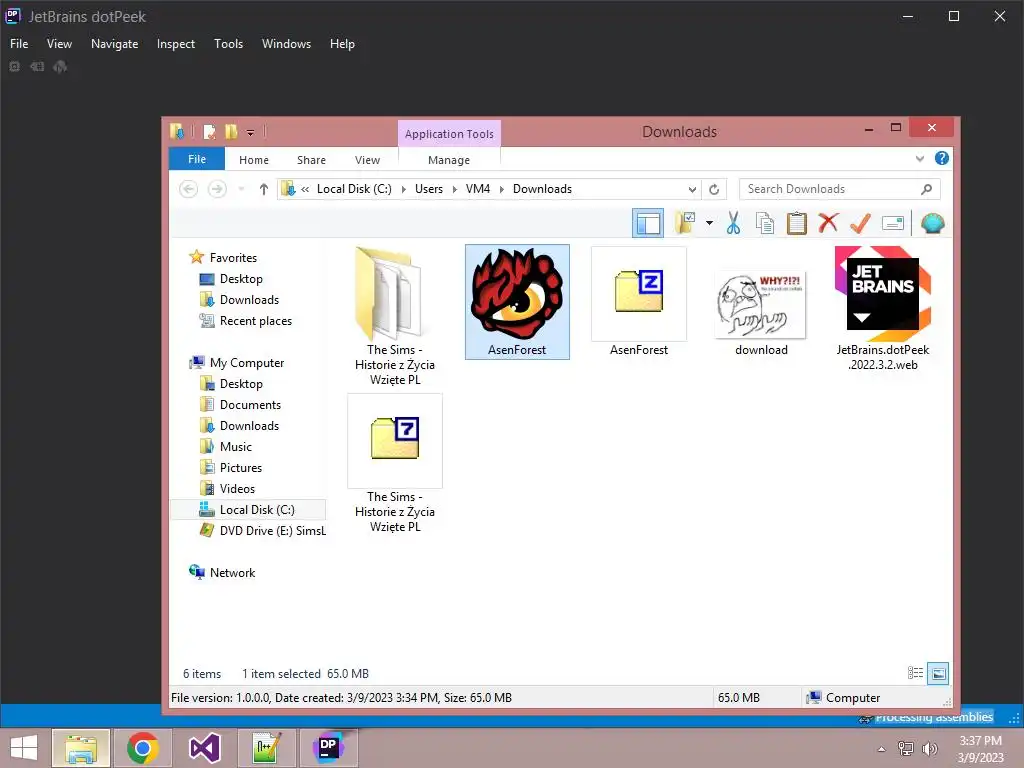This screenshot has width=1024, height=768.
Task: Click search magnifier icon
Action: [926, 189]
